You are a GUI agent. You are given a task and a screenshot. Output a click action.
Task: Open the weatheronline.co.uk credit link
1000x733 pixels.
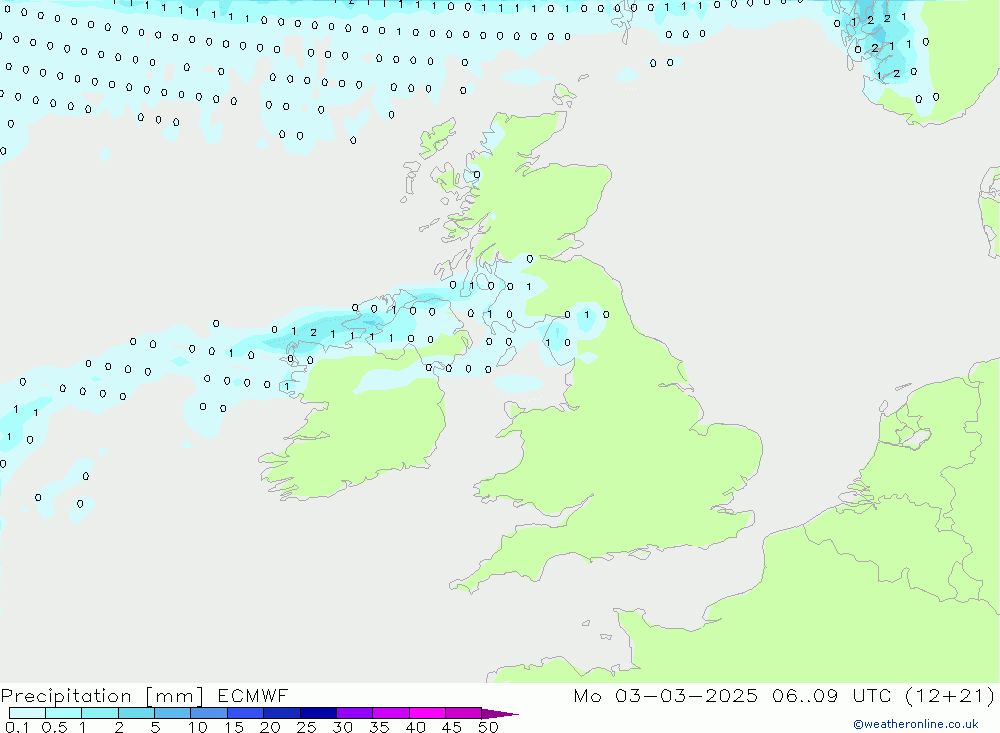[916, 724]
